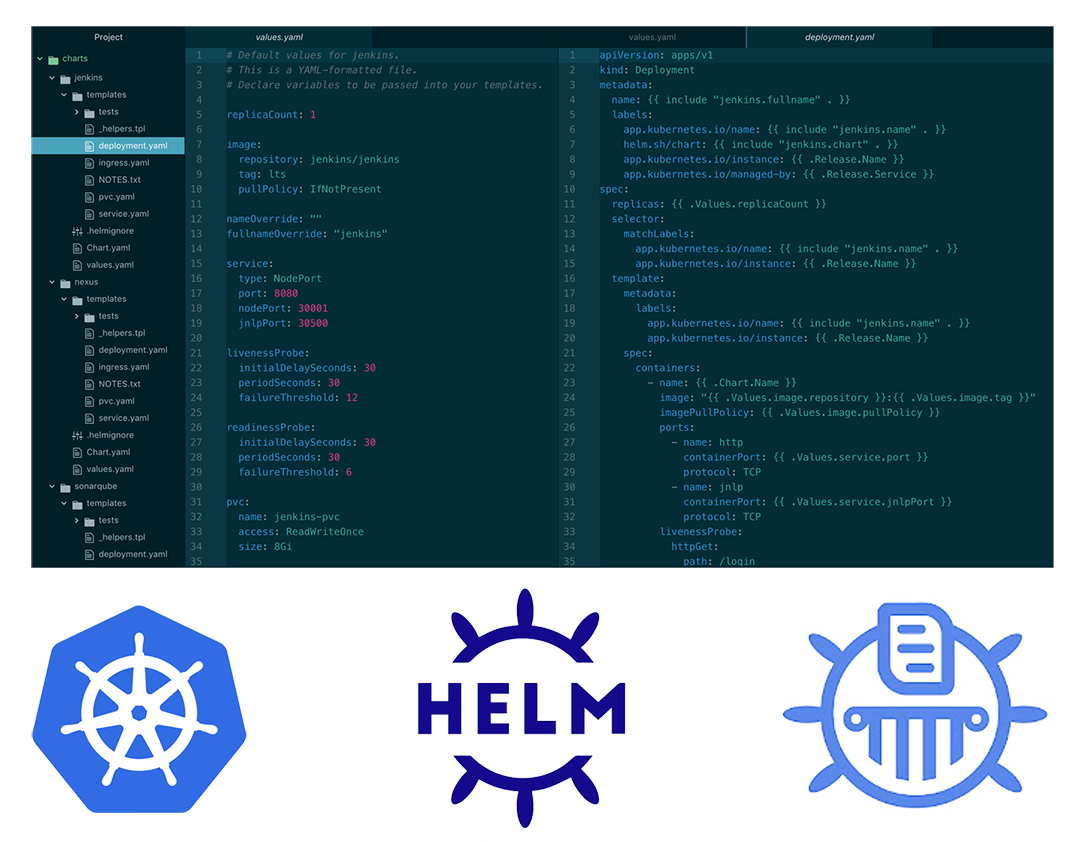Click the .helmignore settings icon under jenkins
The width and height of the screenshot is (1080, 842).
tap(77, 232)
